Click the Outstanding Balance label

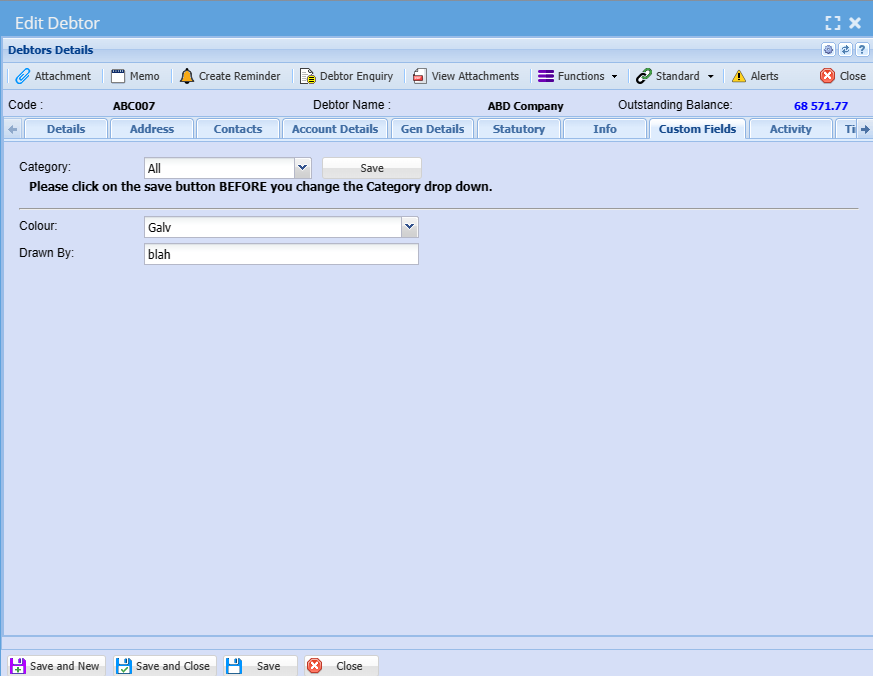(675, 105)
